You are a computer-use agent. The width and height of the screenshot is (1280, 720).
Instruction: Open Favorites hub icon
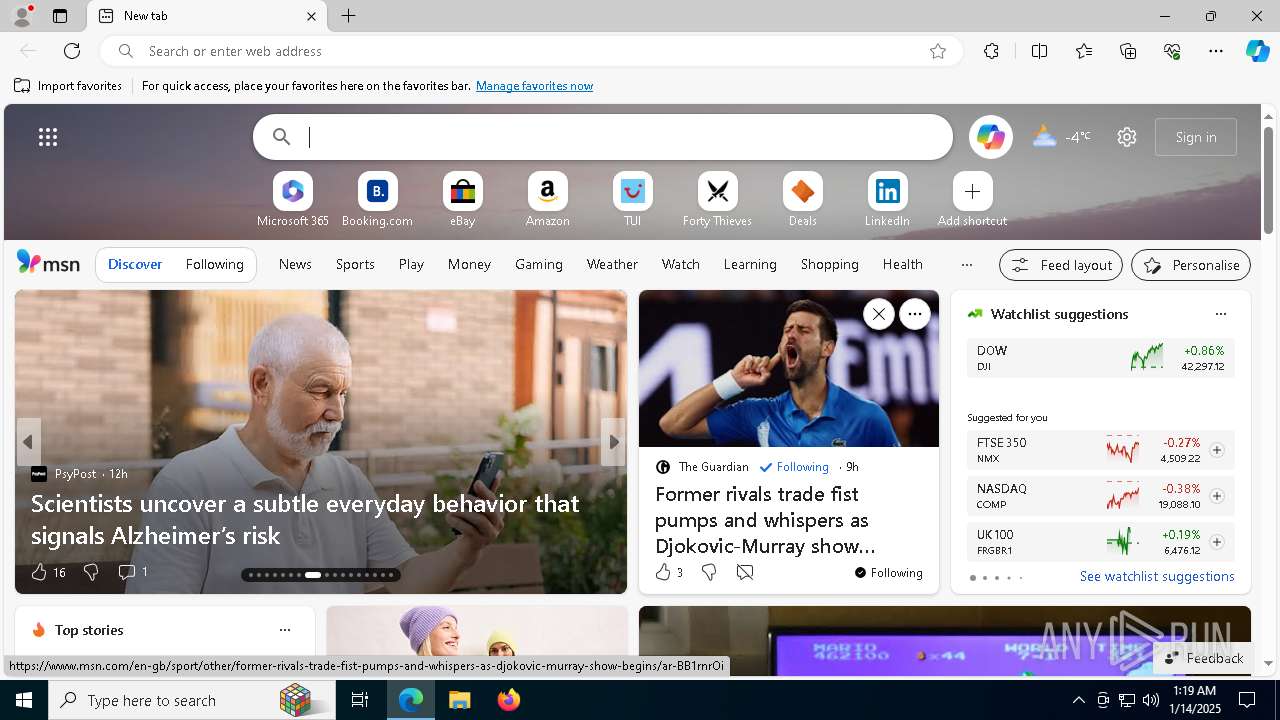[x=1084, y=51]
